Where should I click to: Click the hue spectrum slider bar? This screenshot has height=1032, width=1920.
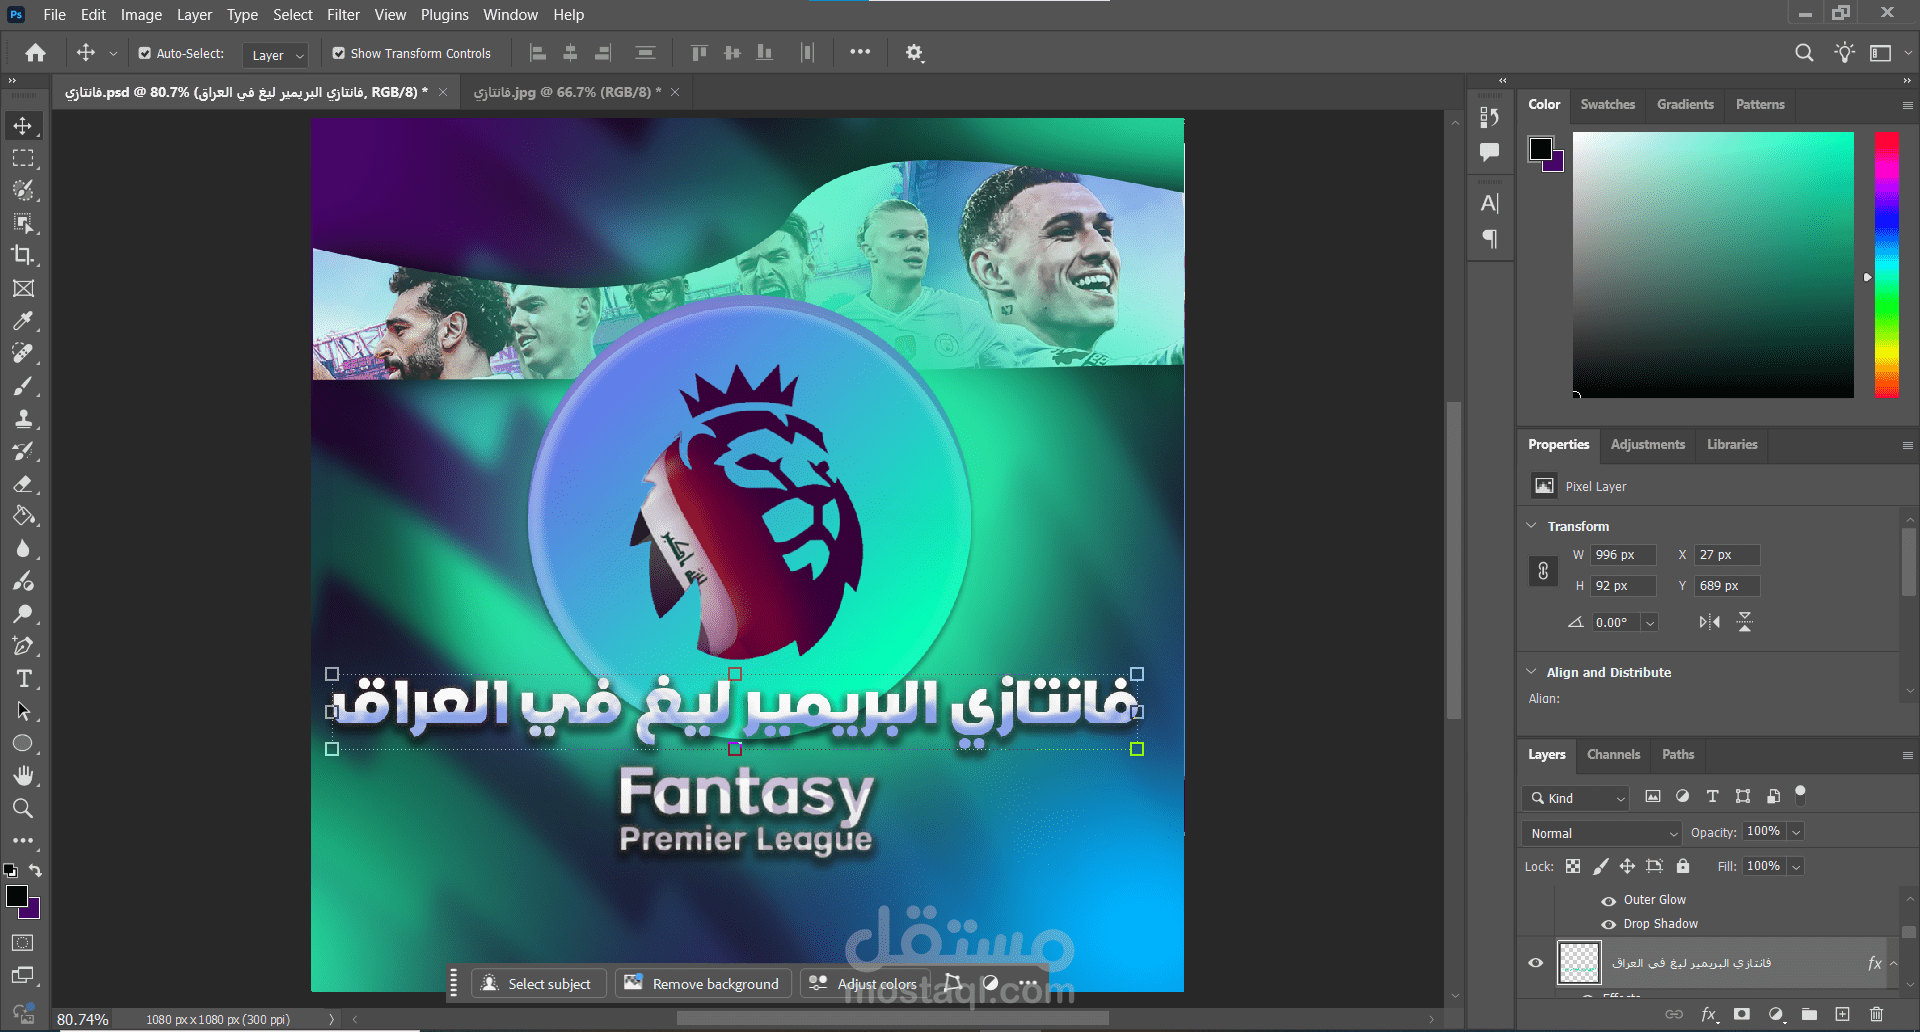point(1887,265)
